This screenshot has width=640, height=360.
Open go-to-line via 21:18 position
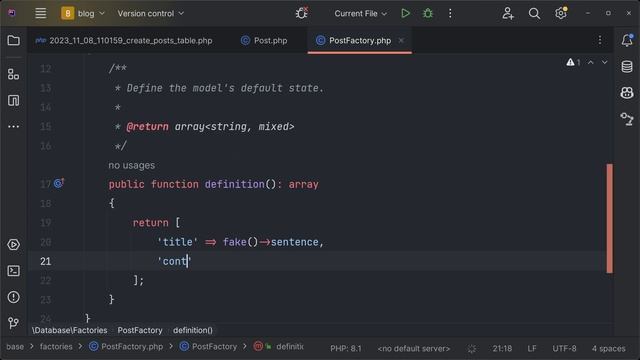coord(502,349)
